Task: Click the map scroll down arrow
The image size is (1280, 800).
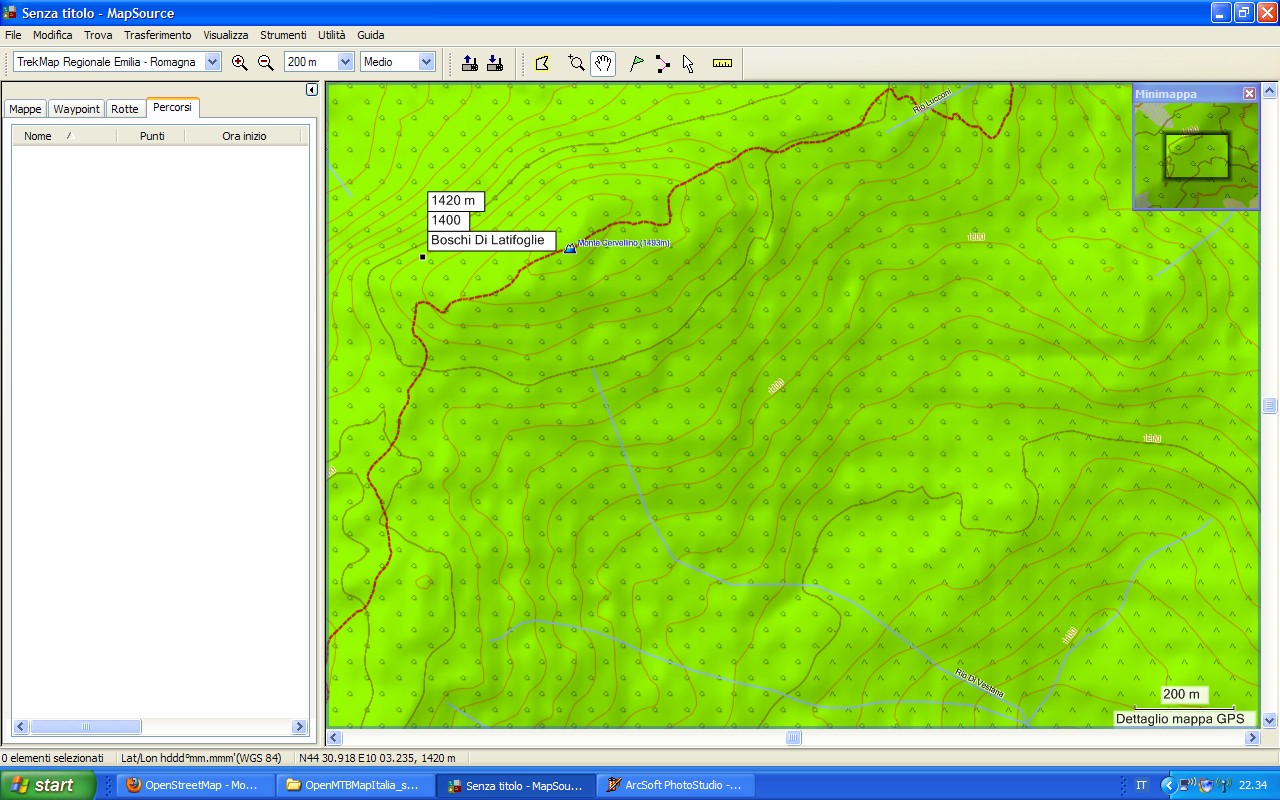Action: (x=1269, y=720)
